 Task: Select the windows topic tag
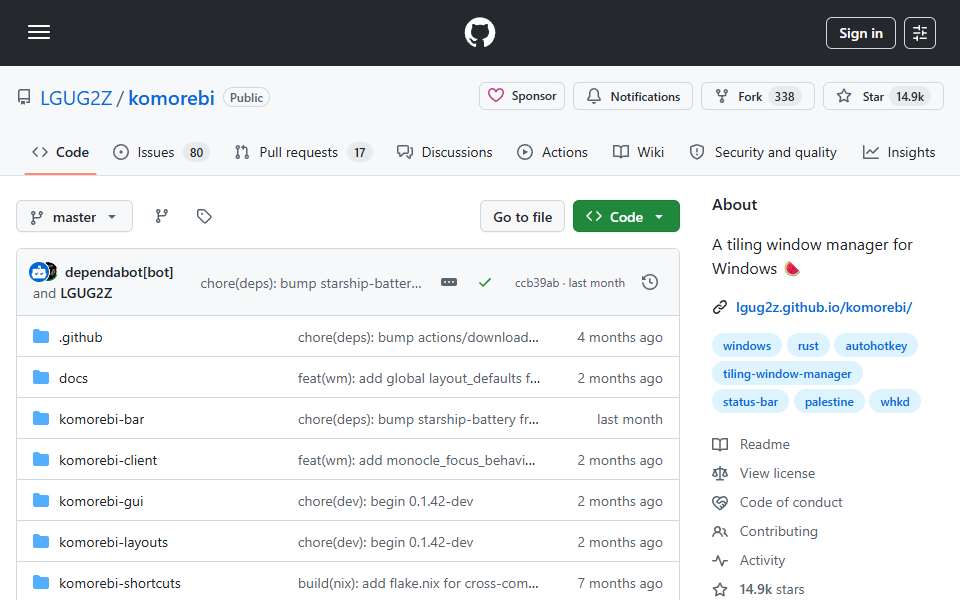coord(746,346)
